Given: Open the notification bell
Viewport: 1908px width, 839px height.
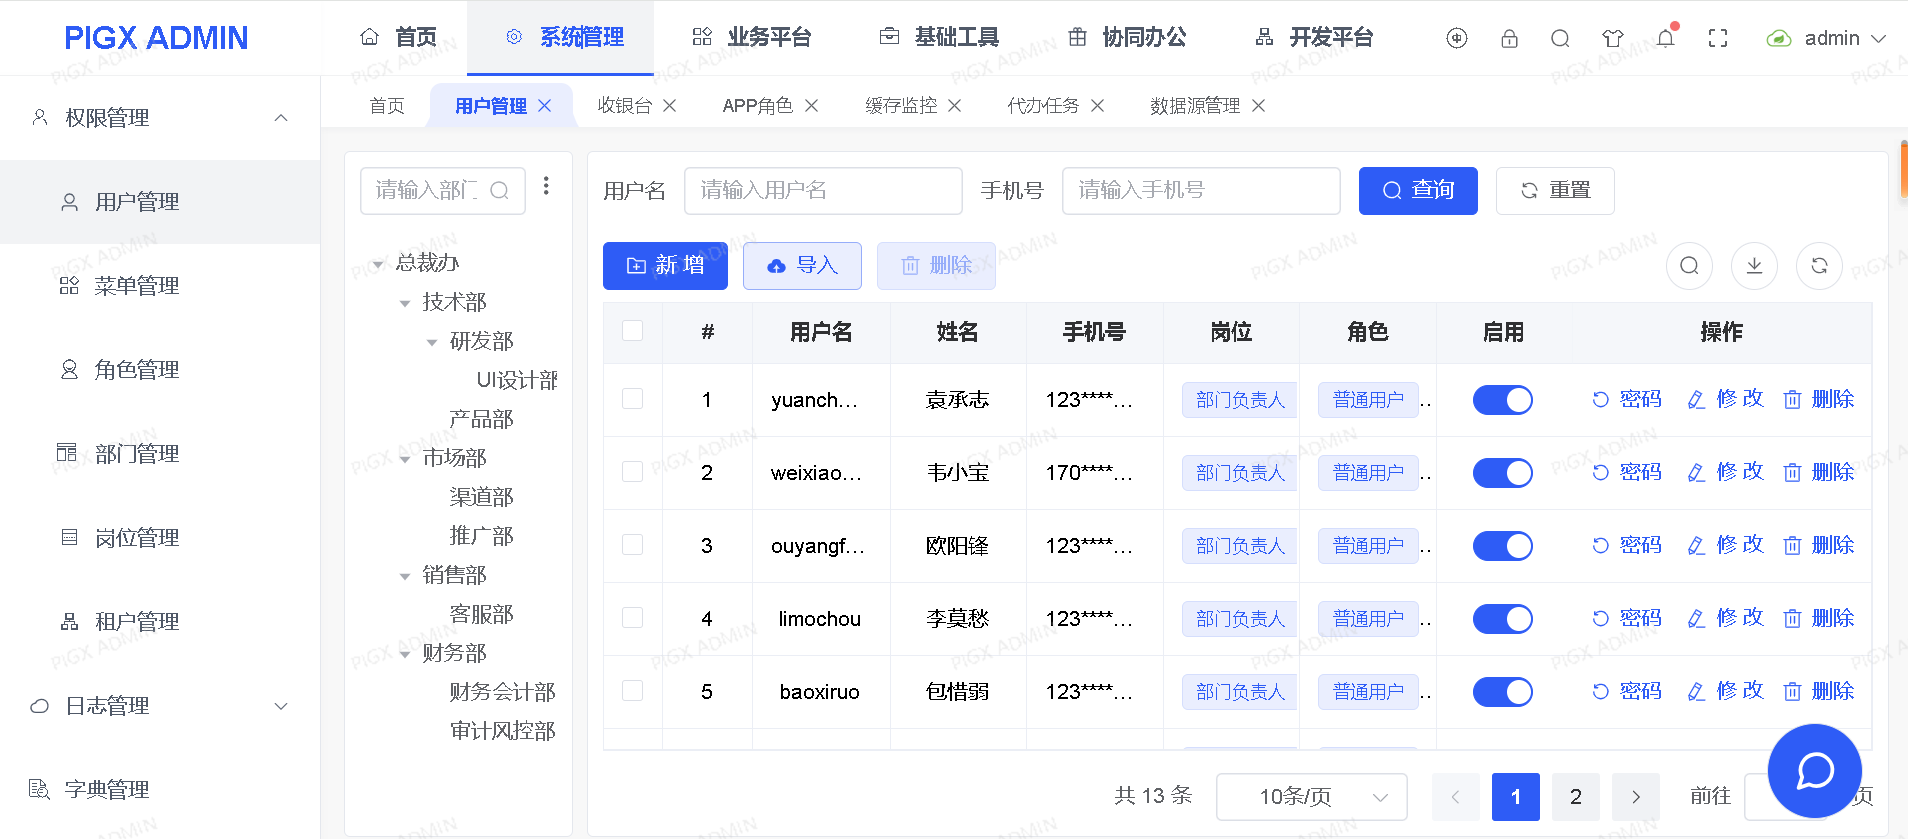Looking at the screenshot, I should pos(1665,38).
